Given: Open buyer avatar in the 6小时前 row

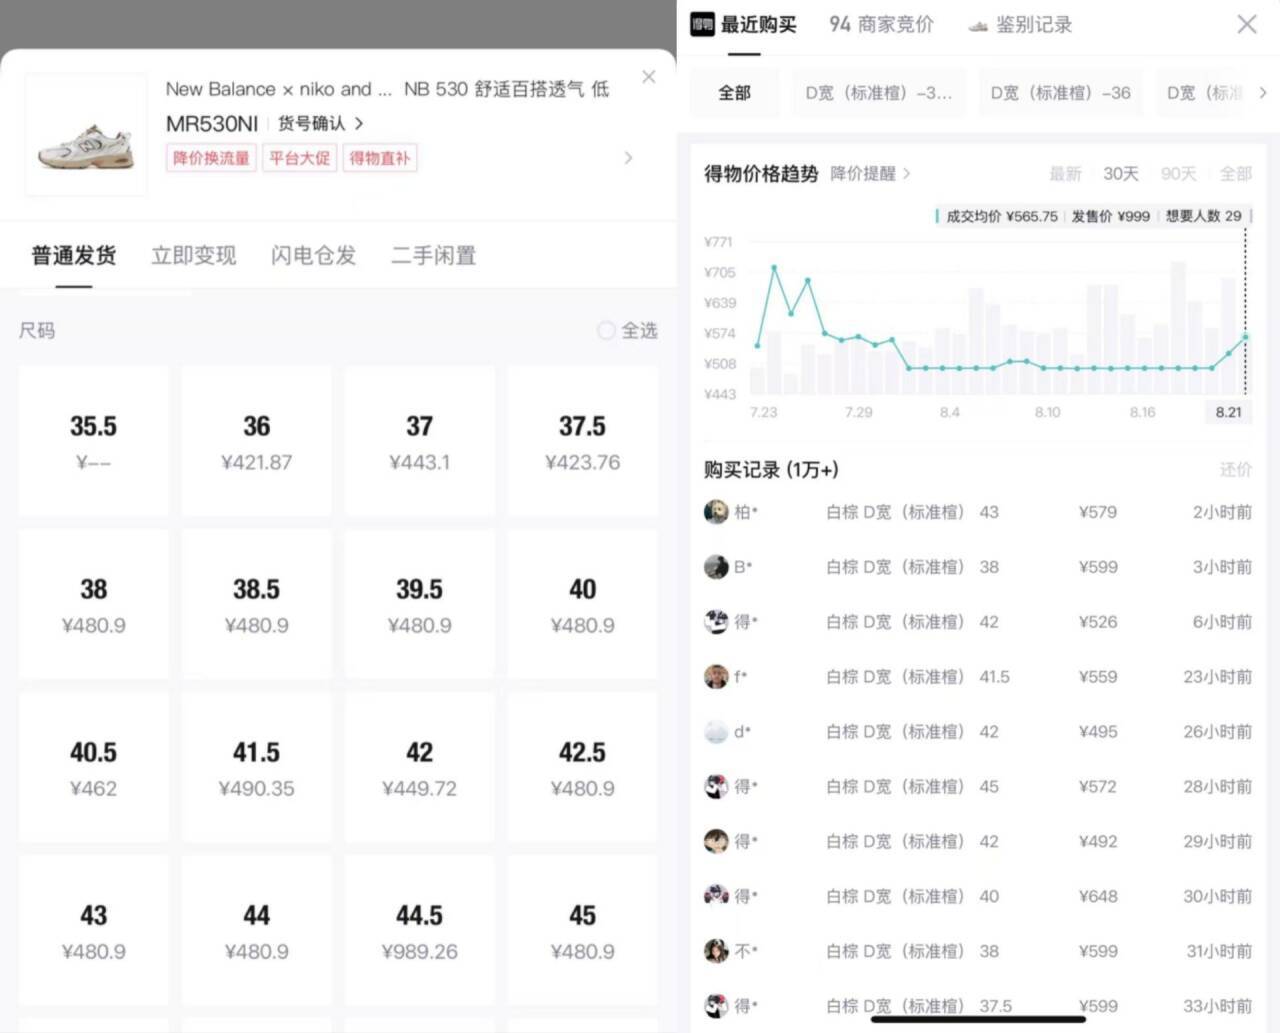Looking at the screenshot, I should point(716,622).
